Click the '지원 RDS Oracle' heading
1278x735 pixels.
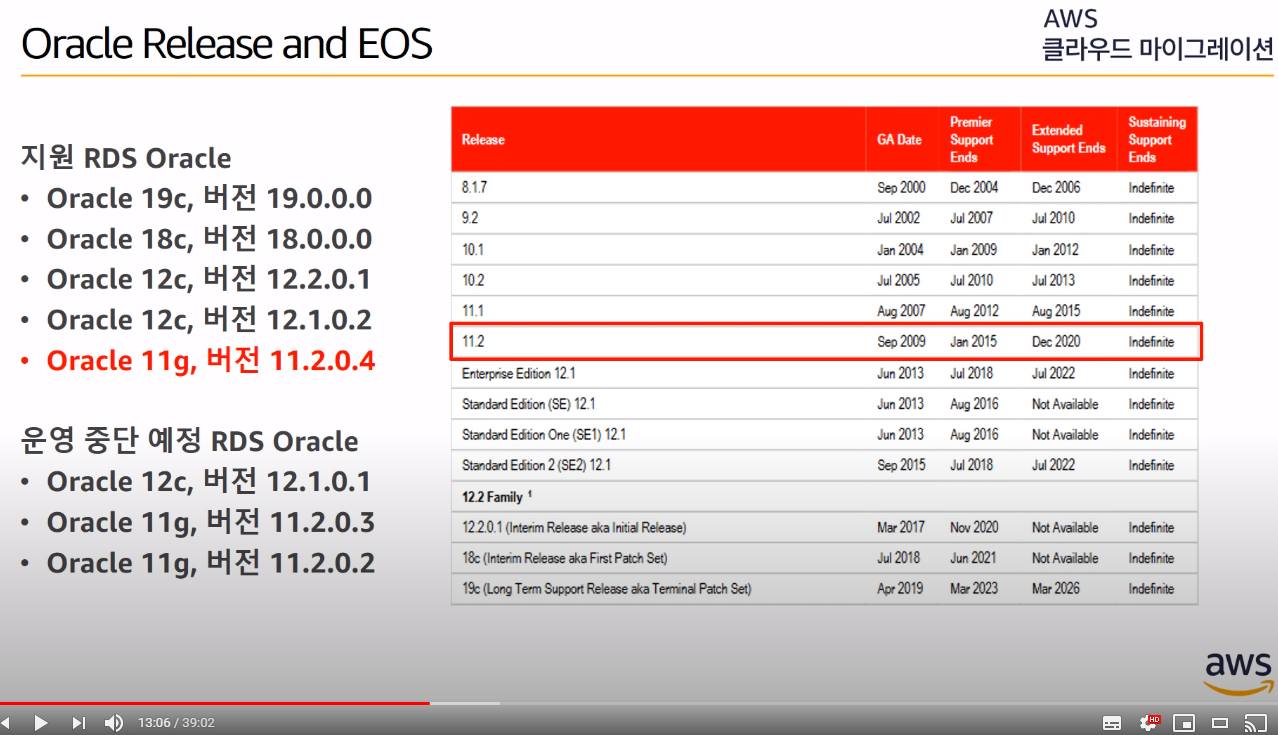pyautogui.click(x=126, y=158)
